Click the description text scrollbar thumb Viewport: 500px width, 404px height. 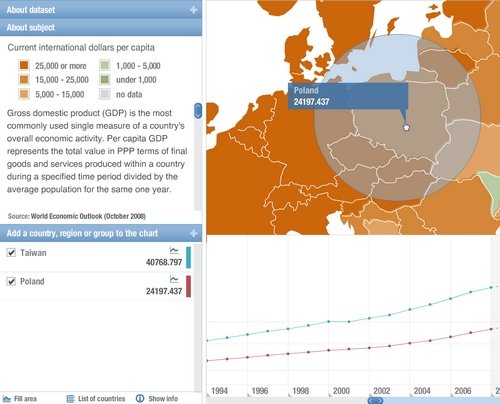[198, 111]
